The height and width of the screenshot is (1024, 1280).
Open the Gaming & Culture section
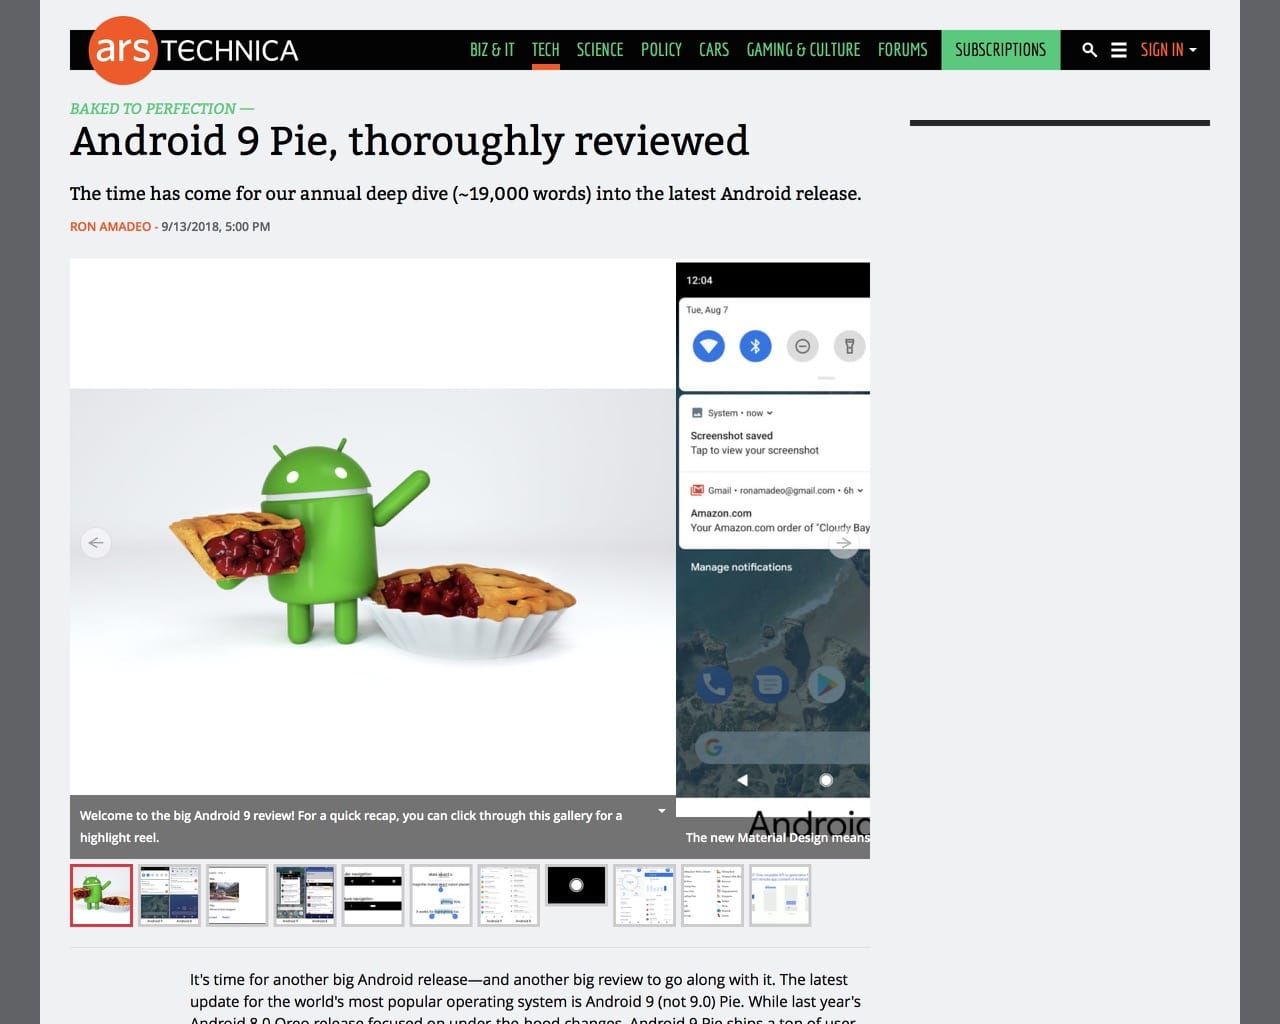point(803,50)
